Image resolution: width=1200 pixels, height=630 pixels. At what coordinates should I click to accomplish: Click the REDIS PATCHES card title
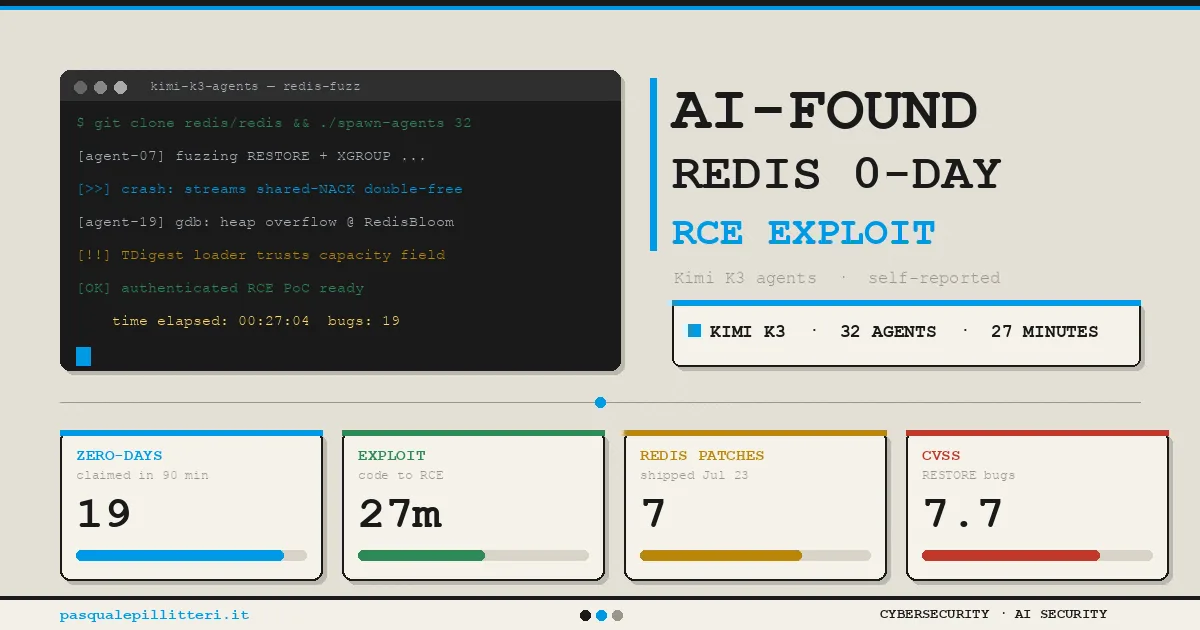pos(702,456)
